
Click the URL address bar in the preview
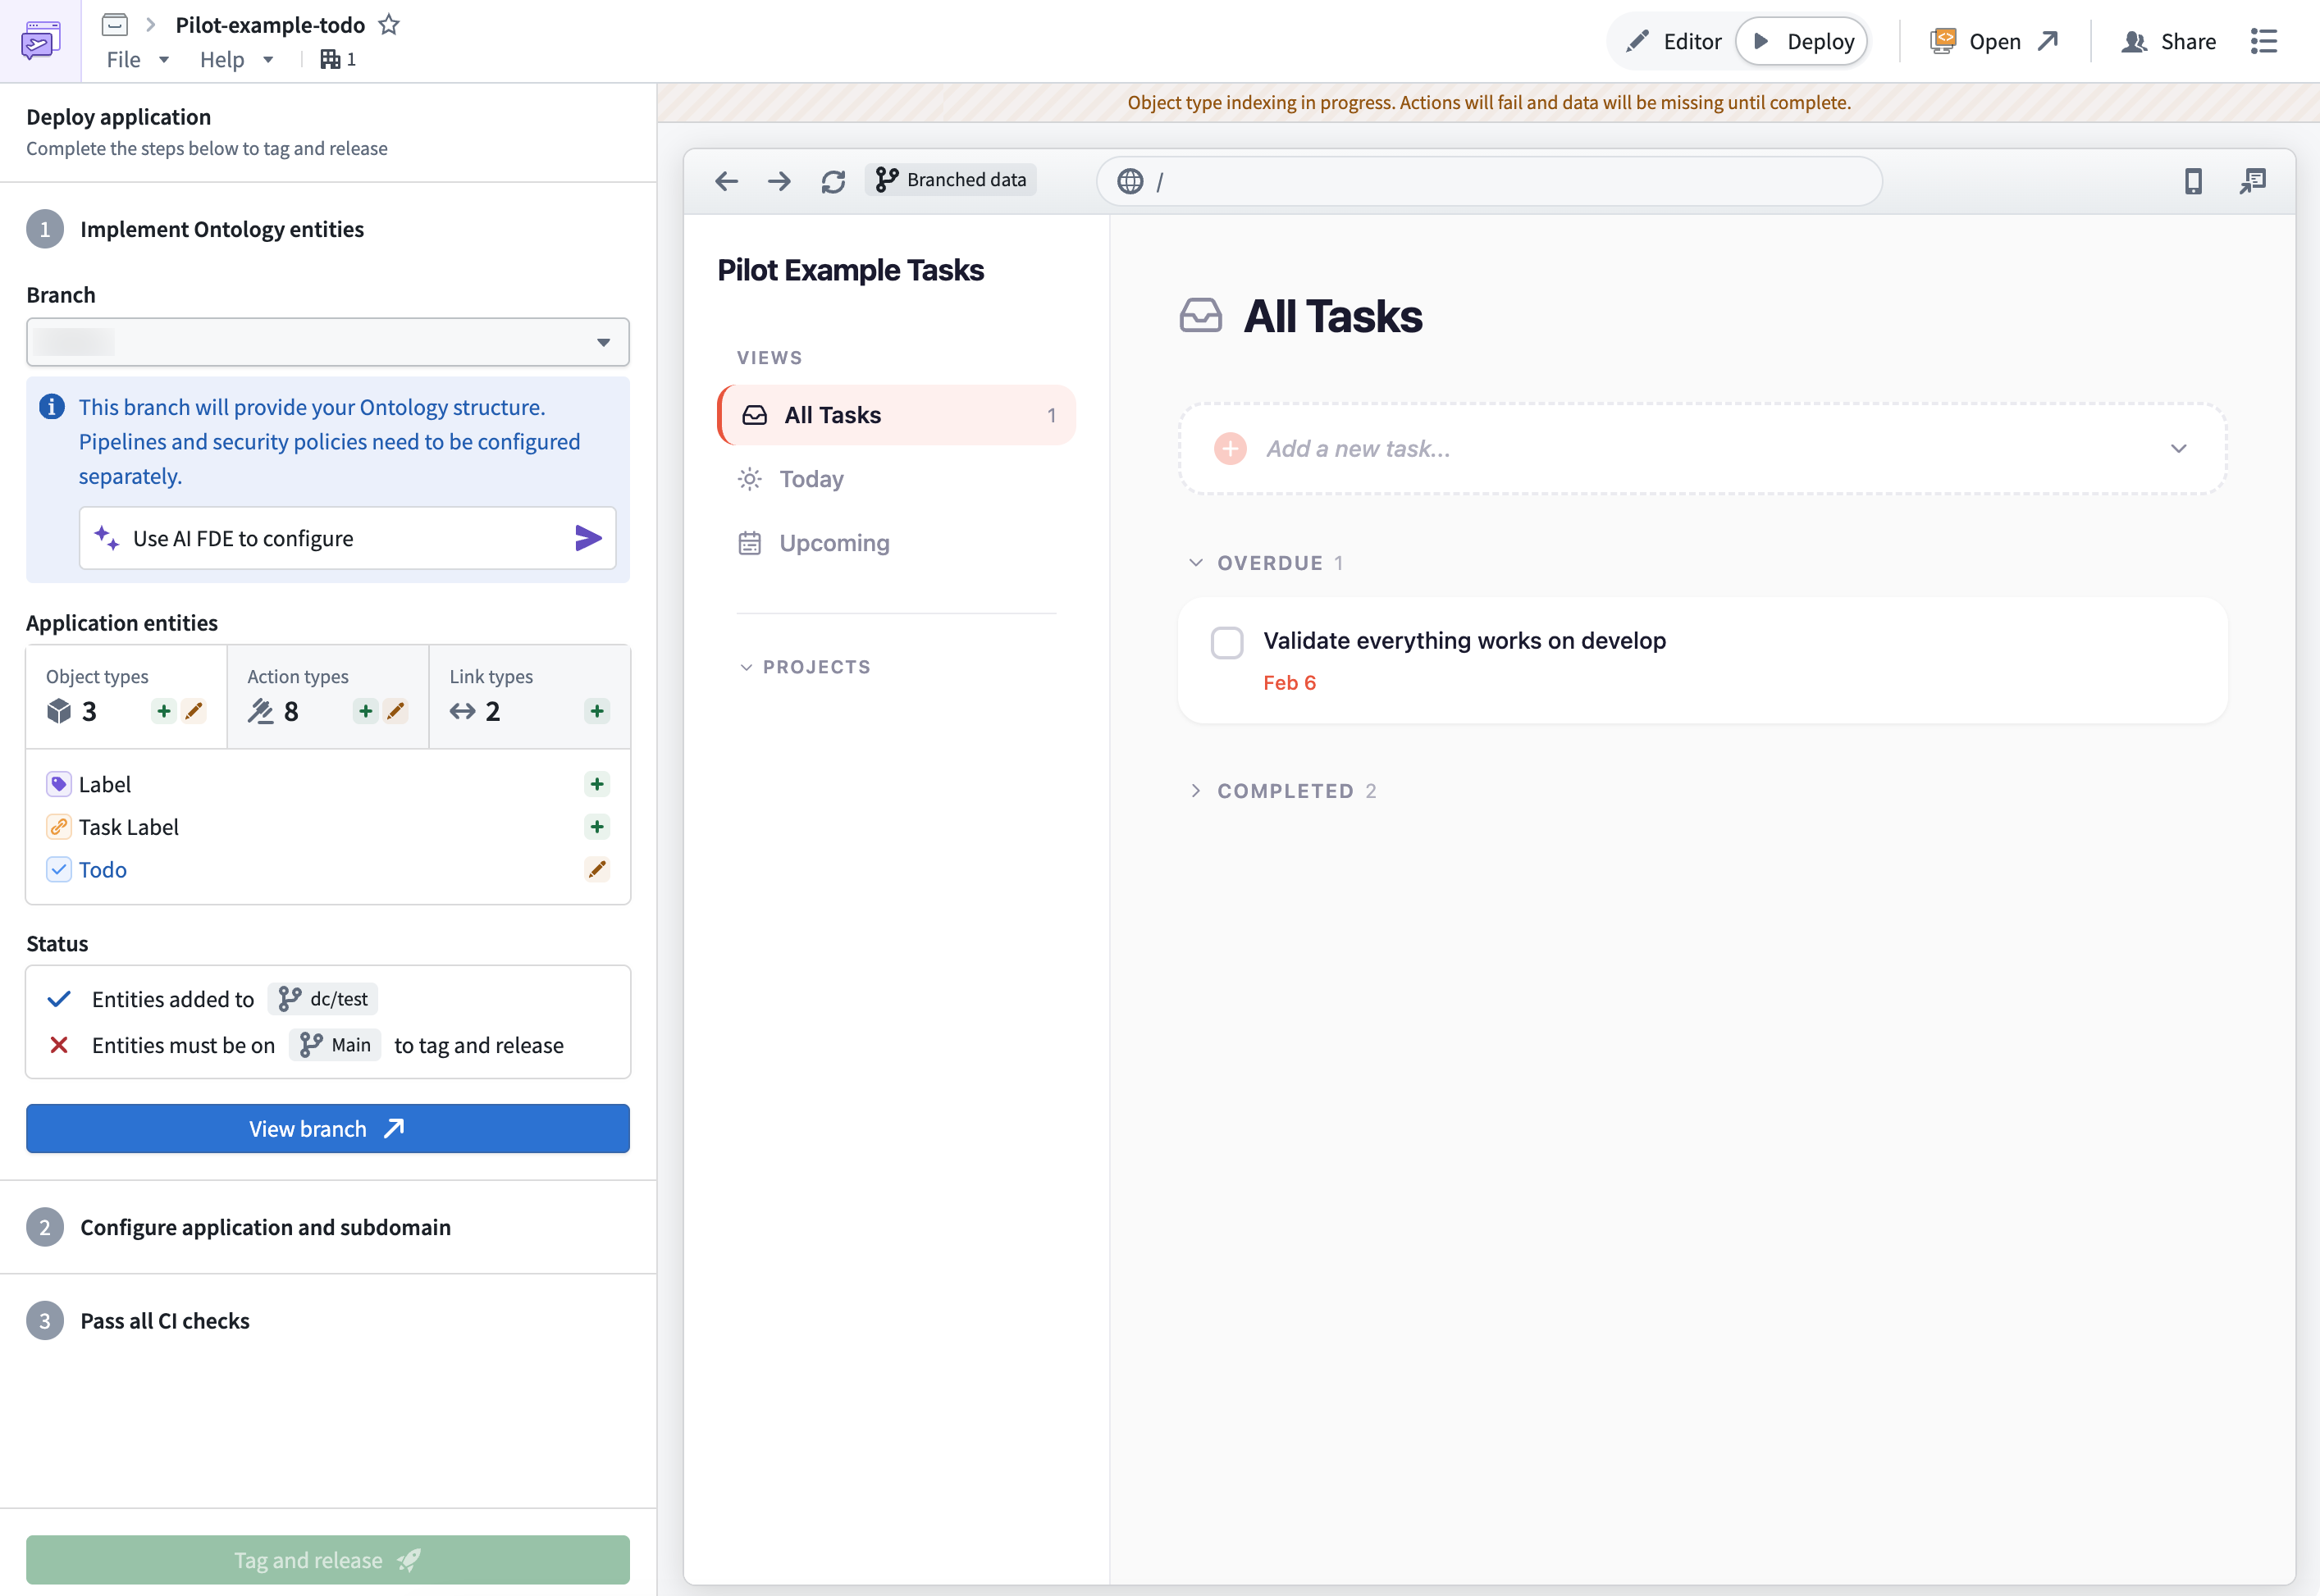[1490, 181]
